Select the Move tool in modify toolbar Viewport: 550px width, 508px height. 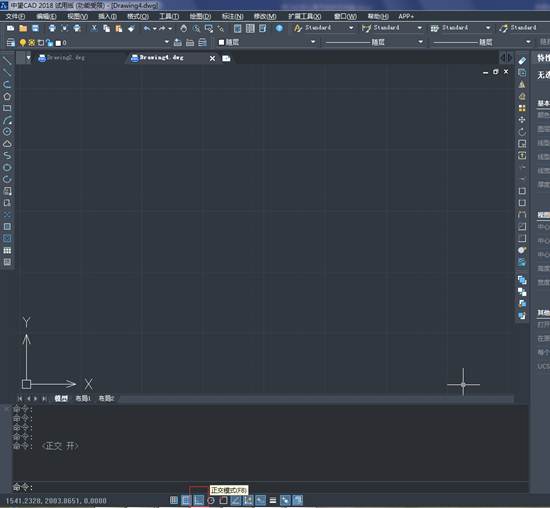522,120
